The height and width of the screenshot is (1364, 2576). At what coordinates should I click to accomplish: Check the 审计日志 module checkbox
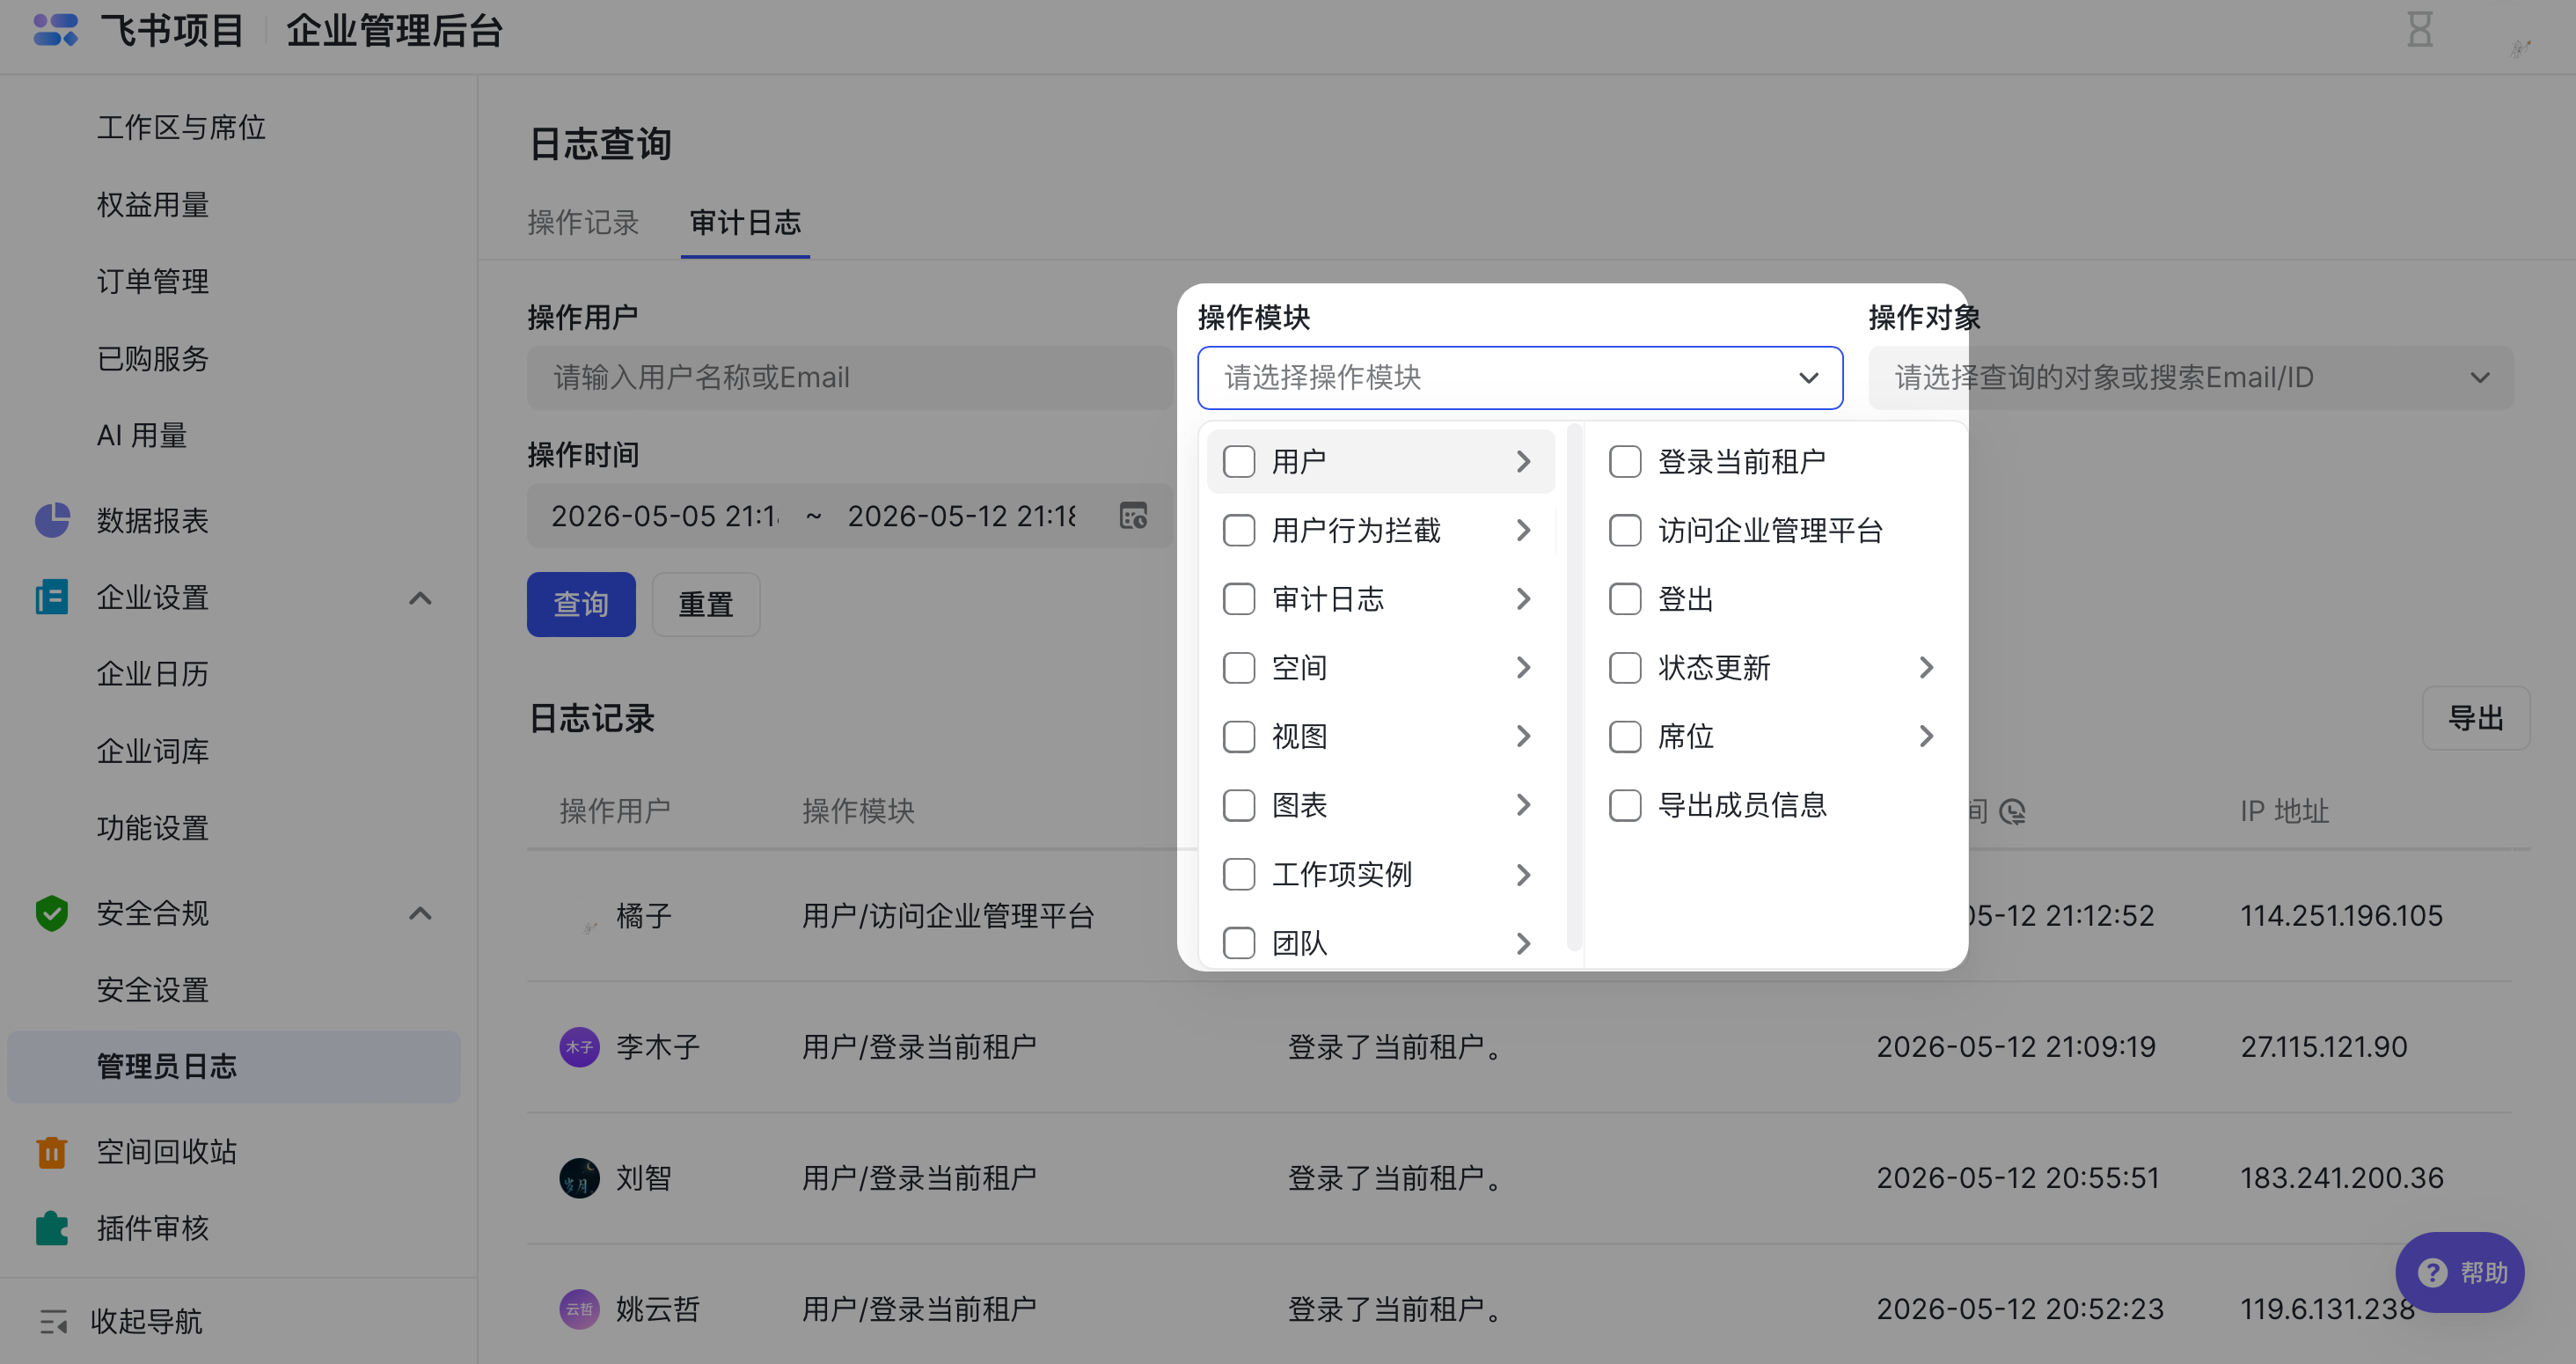coord(1239,599)
